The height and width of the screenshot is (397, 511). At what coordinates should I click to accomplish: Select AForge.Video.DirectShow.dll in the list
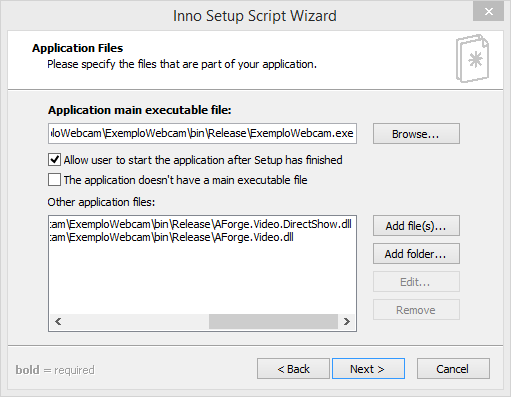click(x=200, y=224)
